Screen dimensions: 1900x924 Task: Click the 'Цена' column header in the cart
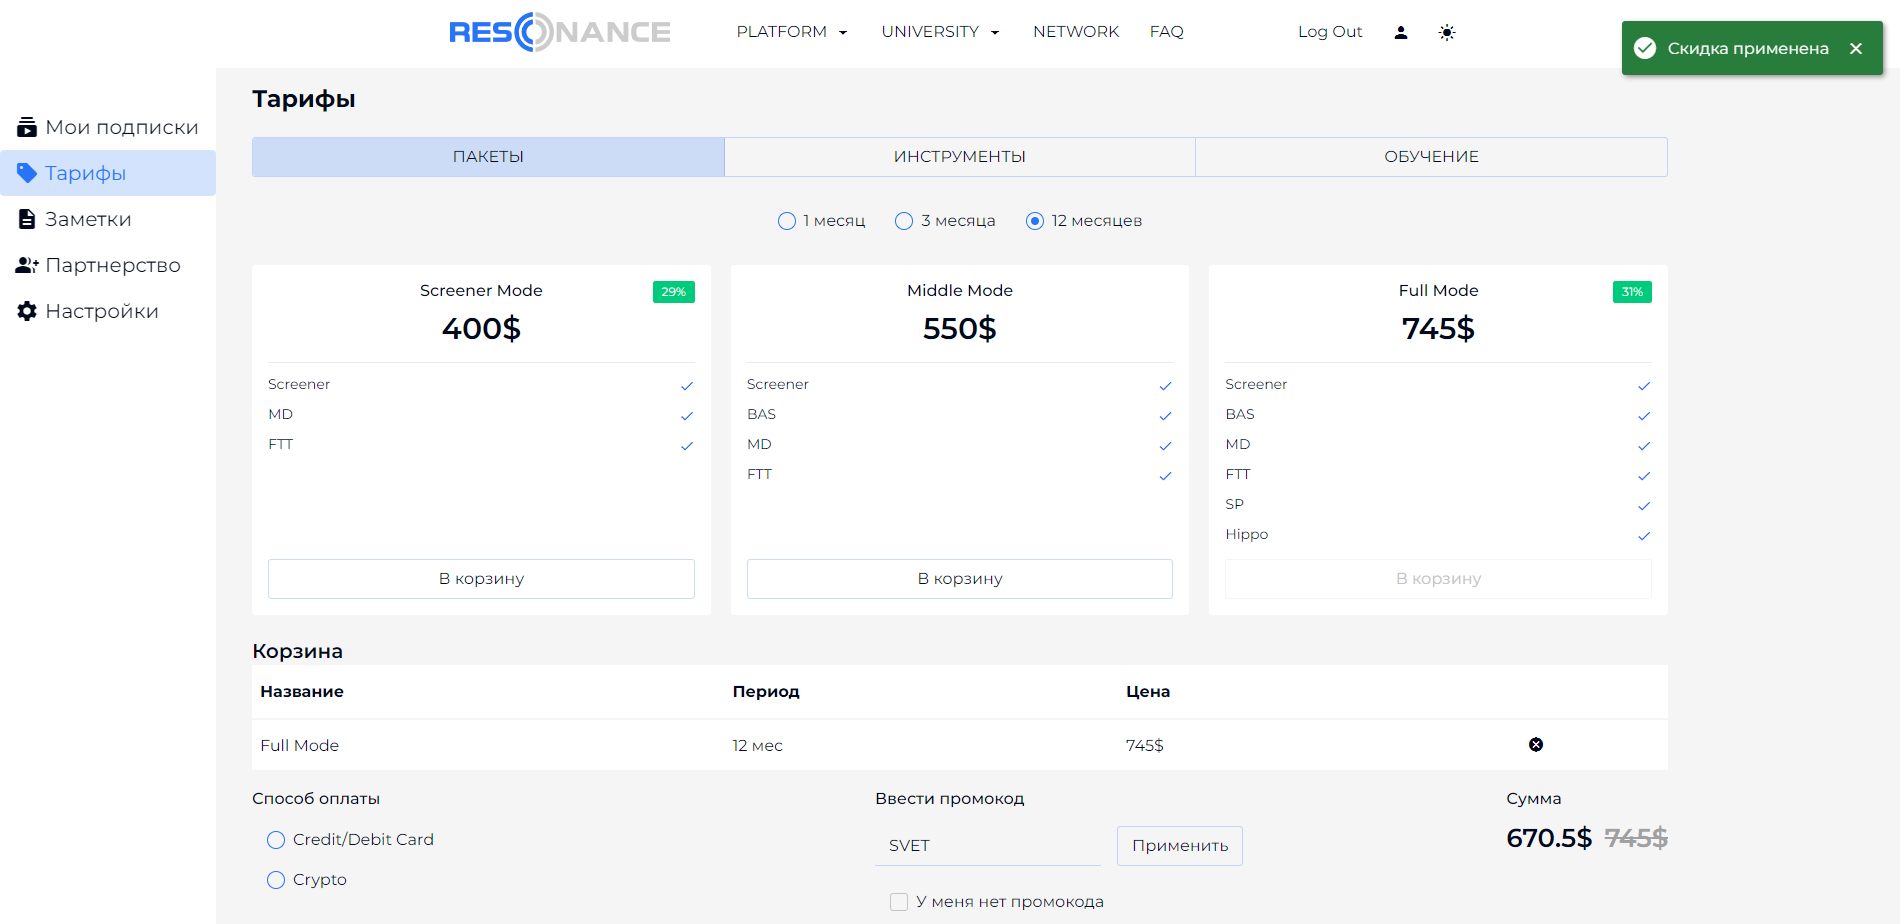[1148, 691]
